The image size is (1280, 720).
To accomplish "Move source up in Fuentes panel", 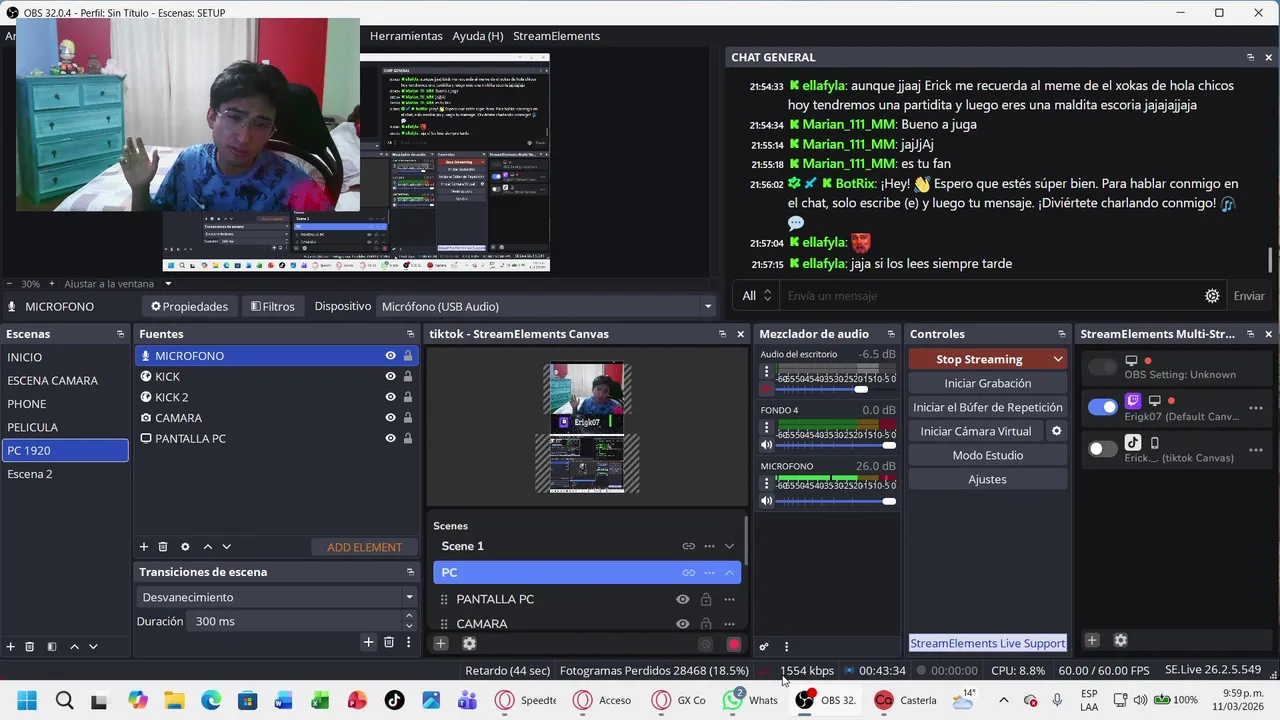I will [x=207, y=547].
